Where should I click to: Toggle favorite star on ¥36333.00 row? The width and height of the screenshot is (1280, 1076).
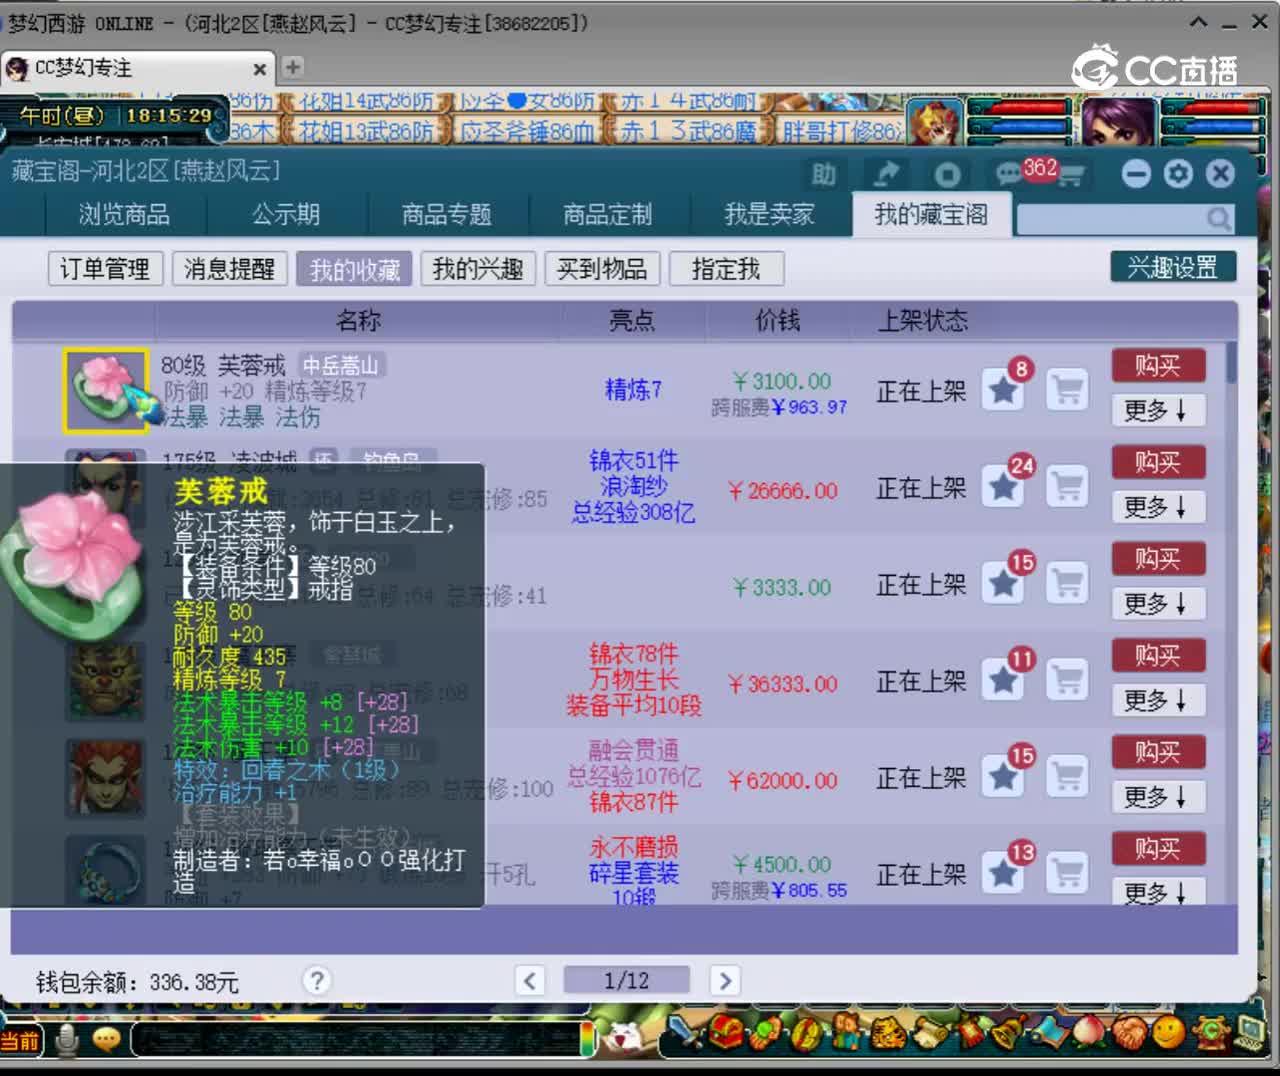1003,680
